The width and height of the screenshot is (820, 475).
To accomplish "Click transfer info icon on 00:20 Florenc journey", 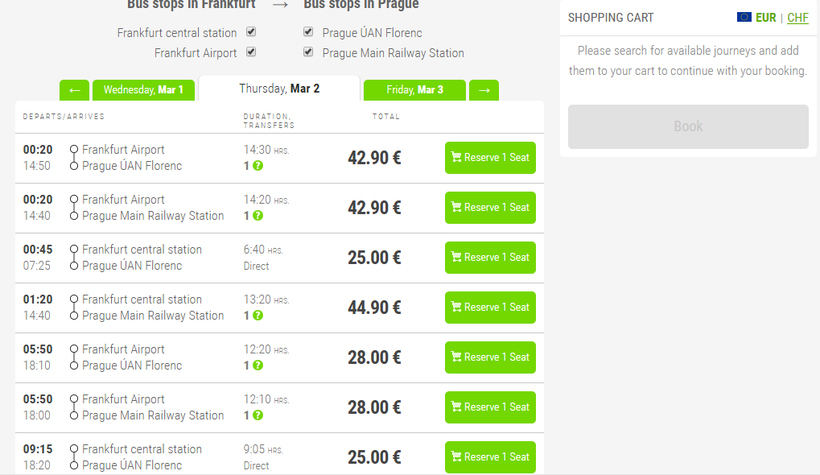I will [x=258, y=166].
